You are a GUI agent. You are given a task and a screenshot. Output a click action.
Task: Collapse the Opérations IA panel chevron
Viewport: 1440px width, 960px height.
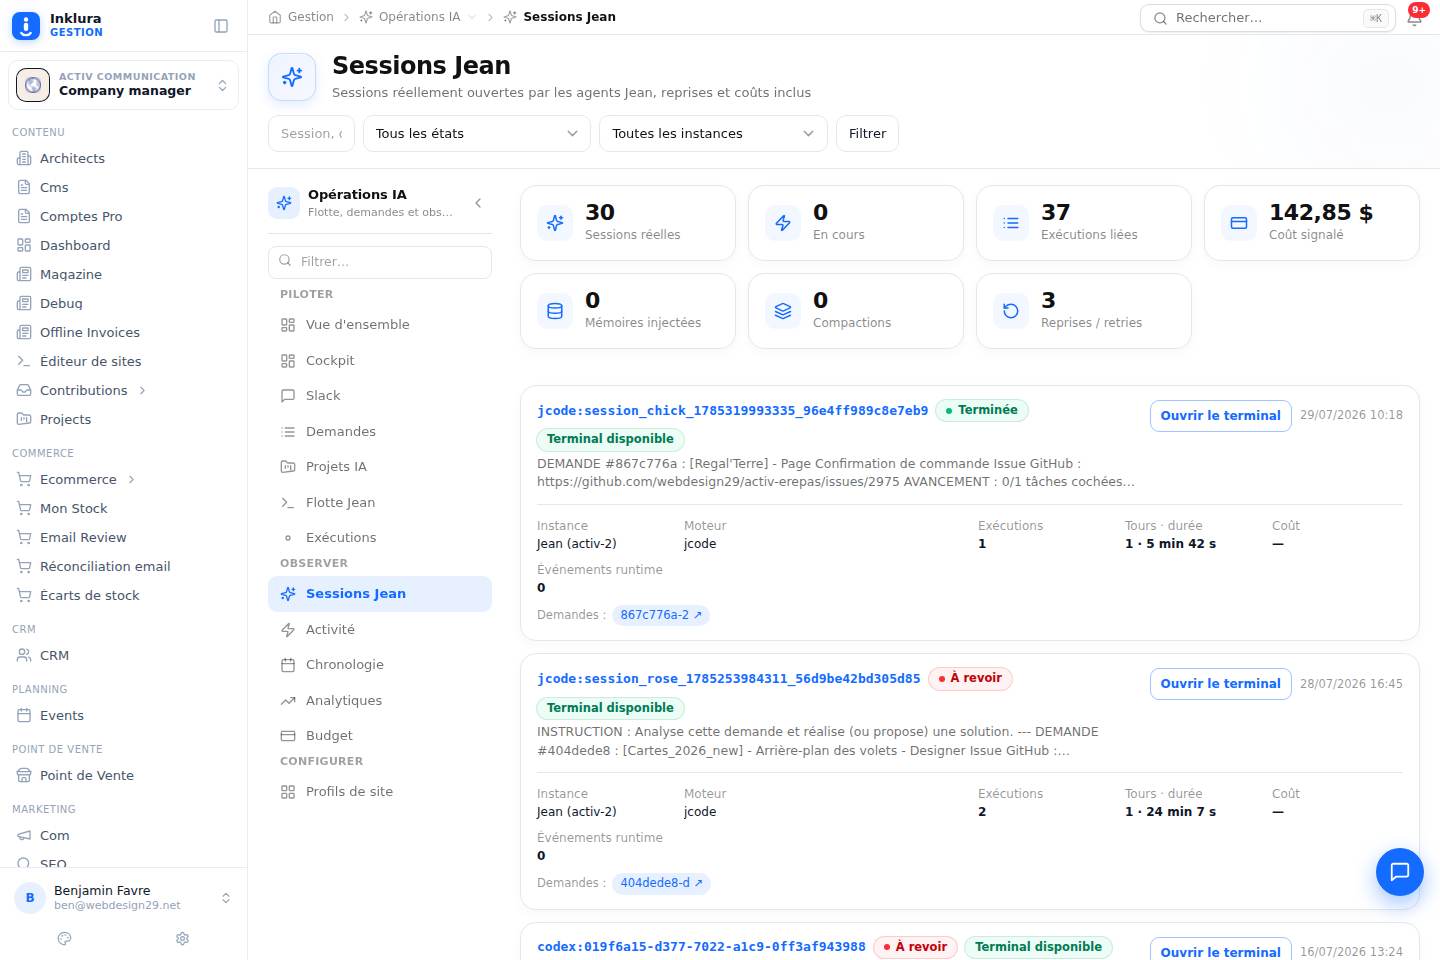tap(478, 203)
